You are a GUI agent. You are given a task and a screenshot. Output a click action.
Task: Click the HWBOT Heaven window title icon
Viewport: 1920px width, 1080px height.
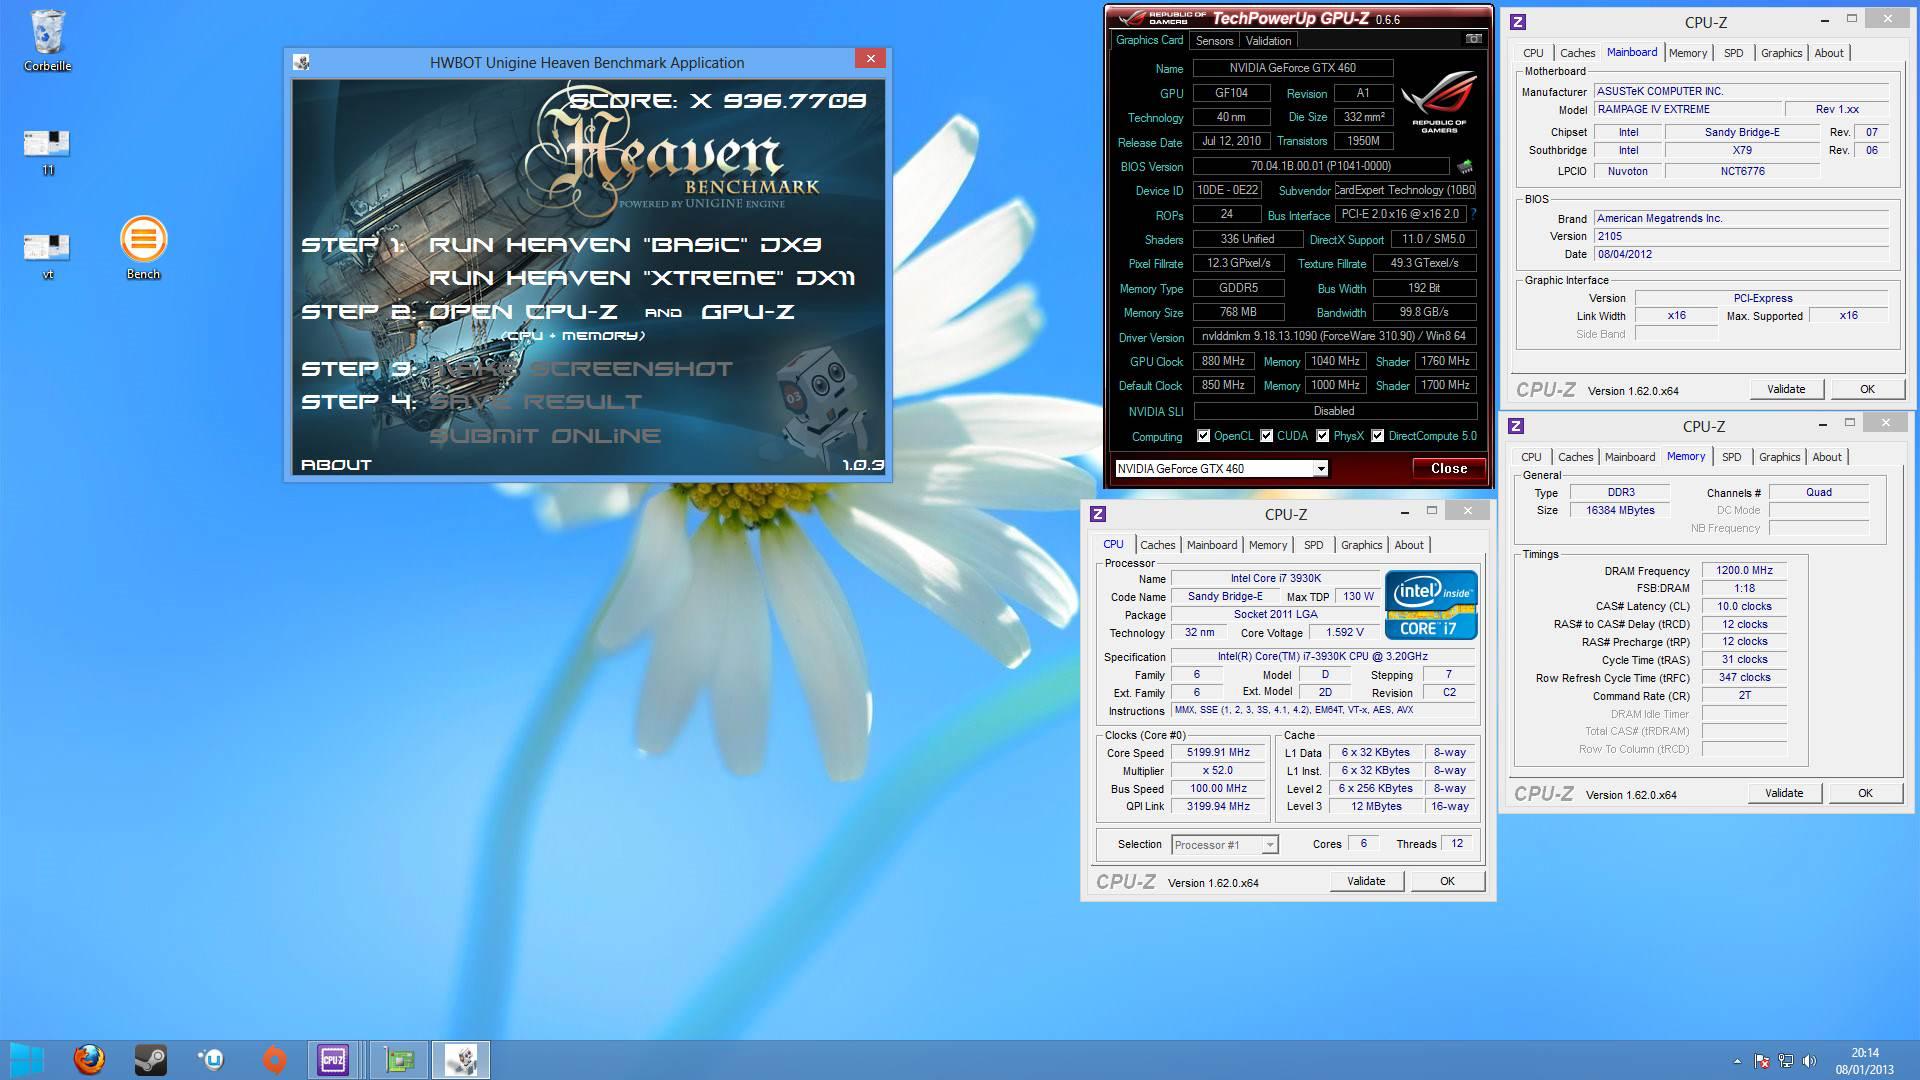pos(301,62)
